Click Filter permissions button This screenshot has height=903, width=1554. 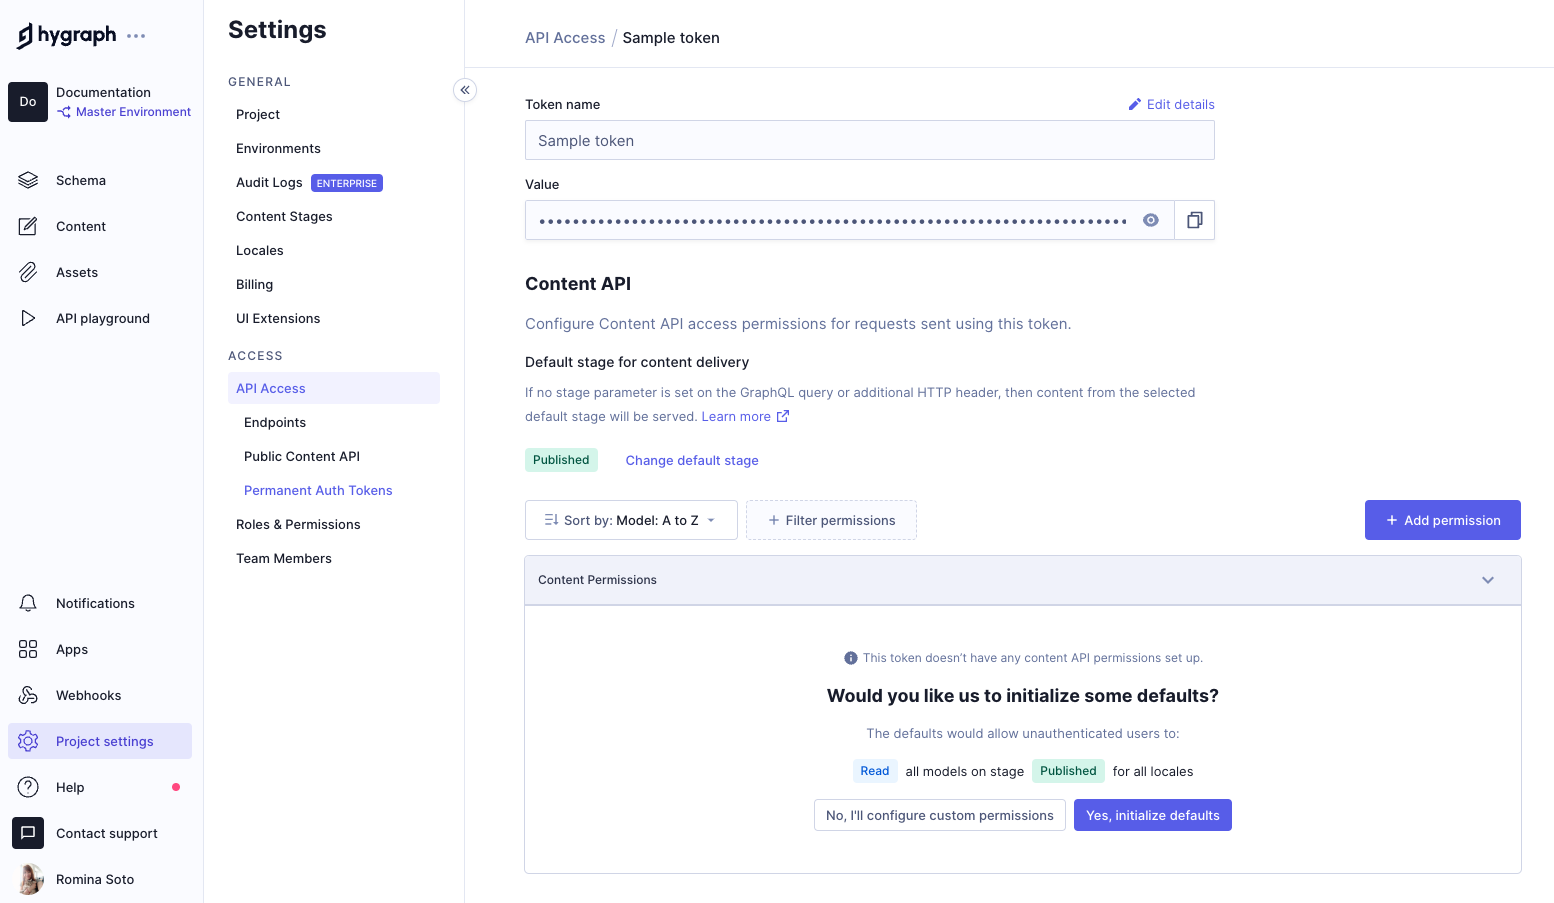pos(831,520)
